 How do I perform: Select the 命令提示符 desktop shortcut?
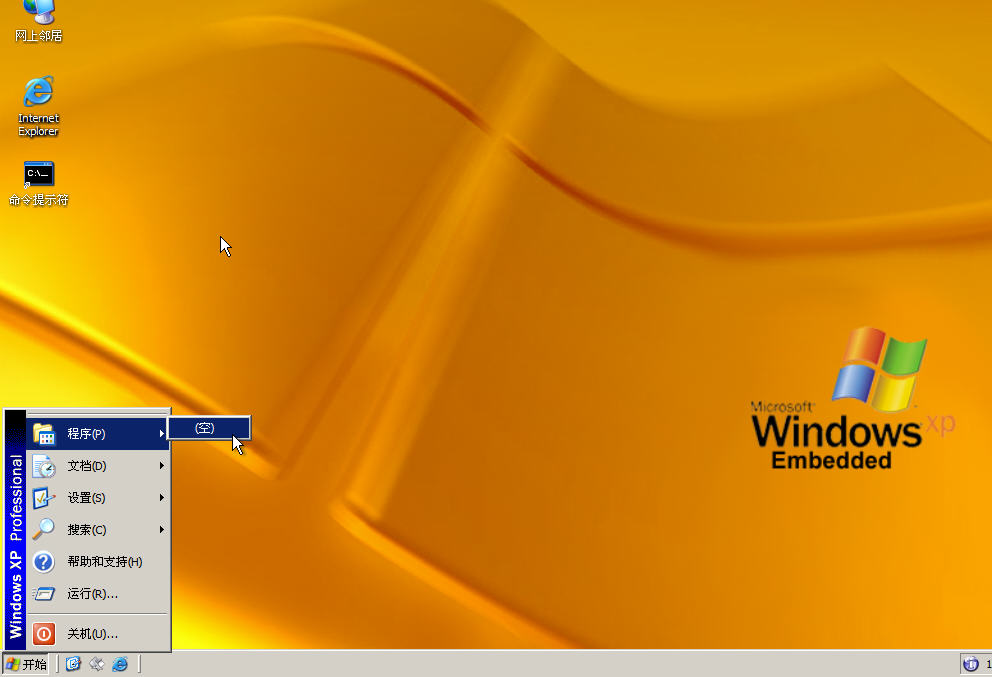pos(39,183)
